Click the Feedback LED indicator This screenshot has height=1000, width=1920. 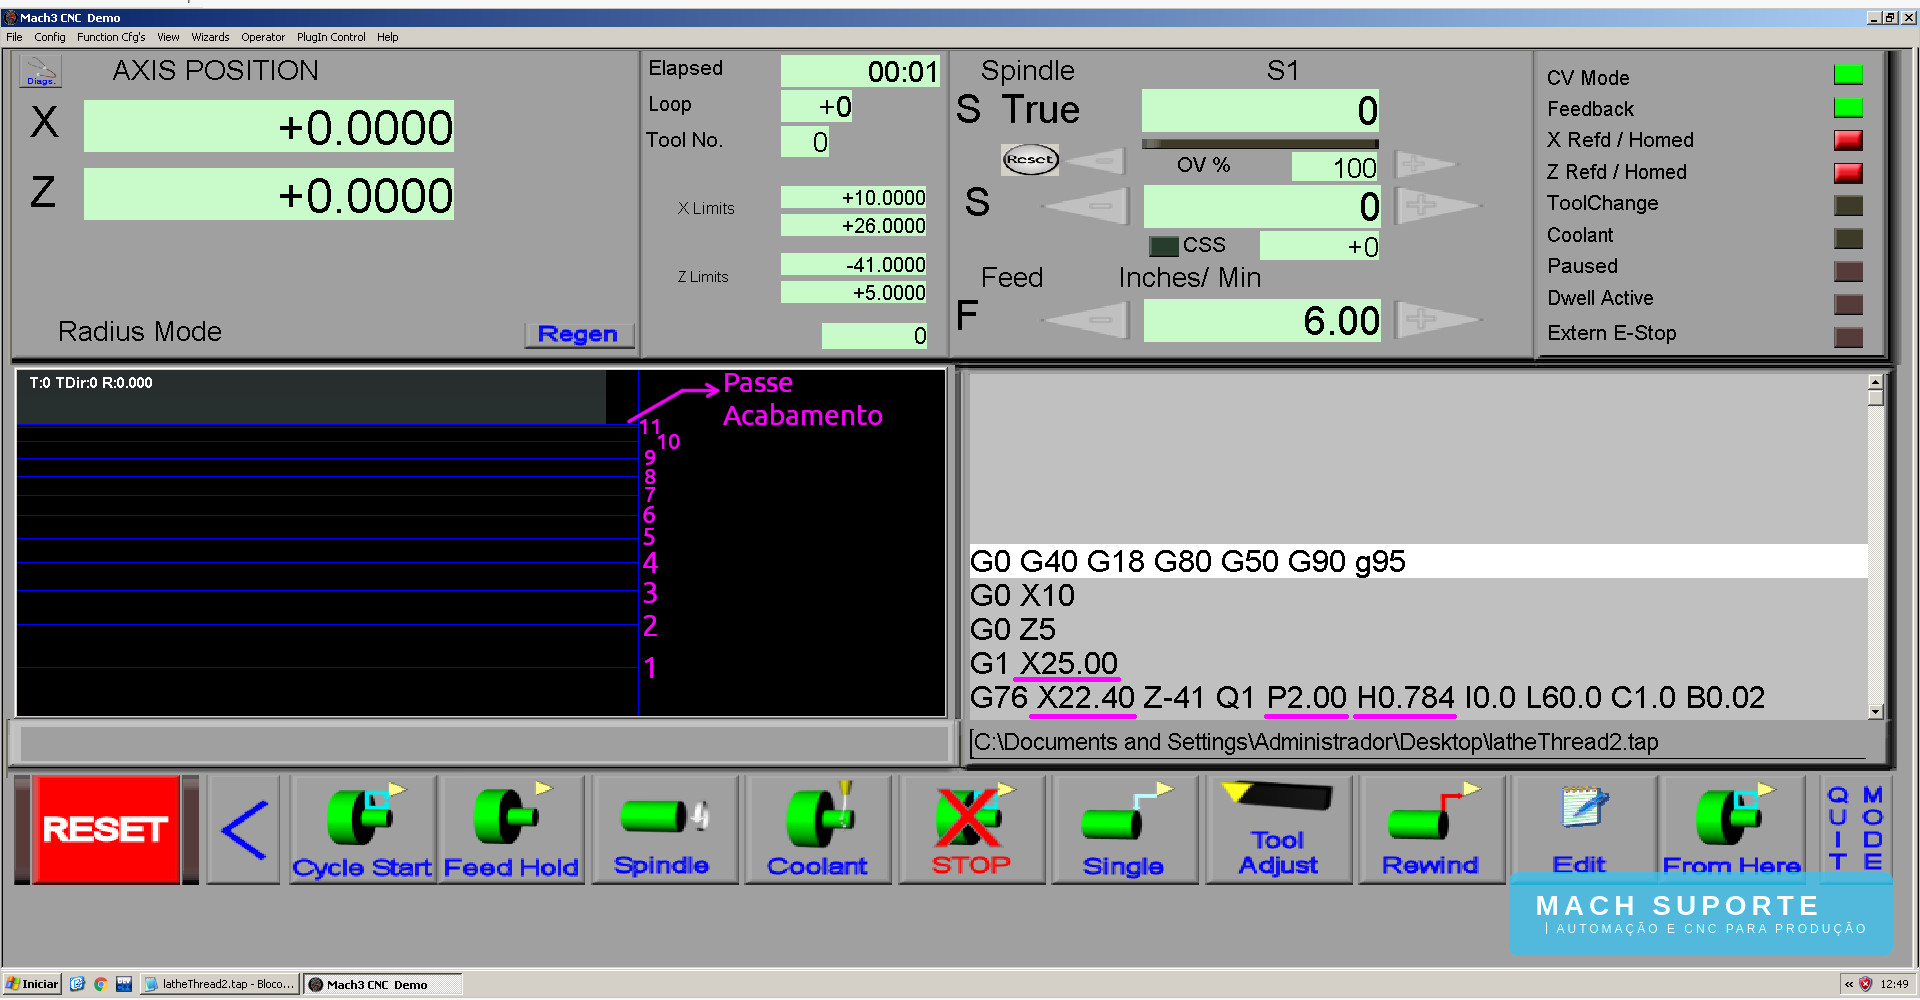(x=1848, y=108)
